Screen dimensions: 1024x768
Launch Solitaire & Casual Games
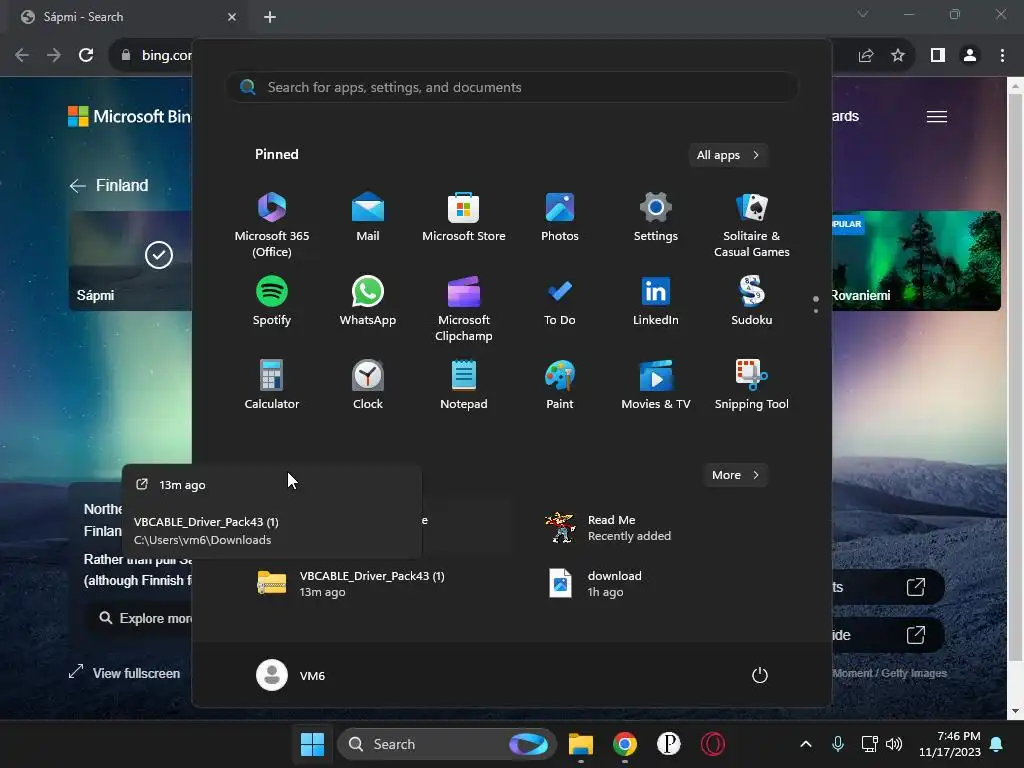click(x=752, y=225)
